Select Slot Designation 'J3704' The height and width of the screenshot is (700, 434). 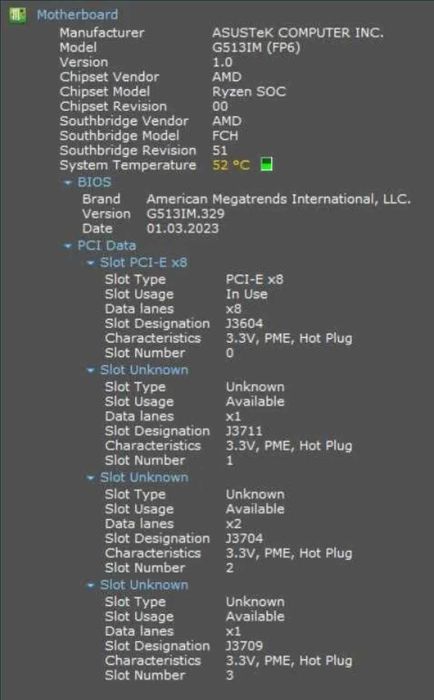pos(244,538)
